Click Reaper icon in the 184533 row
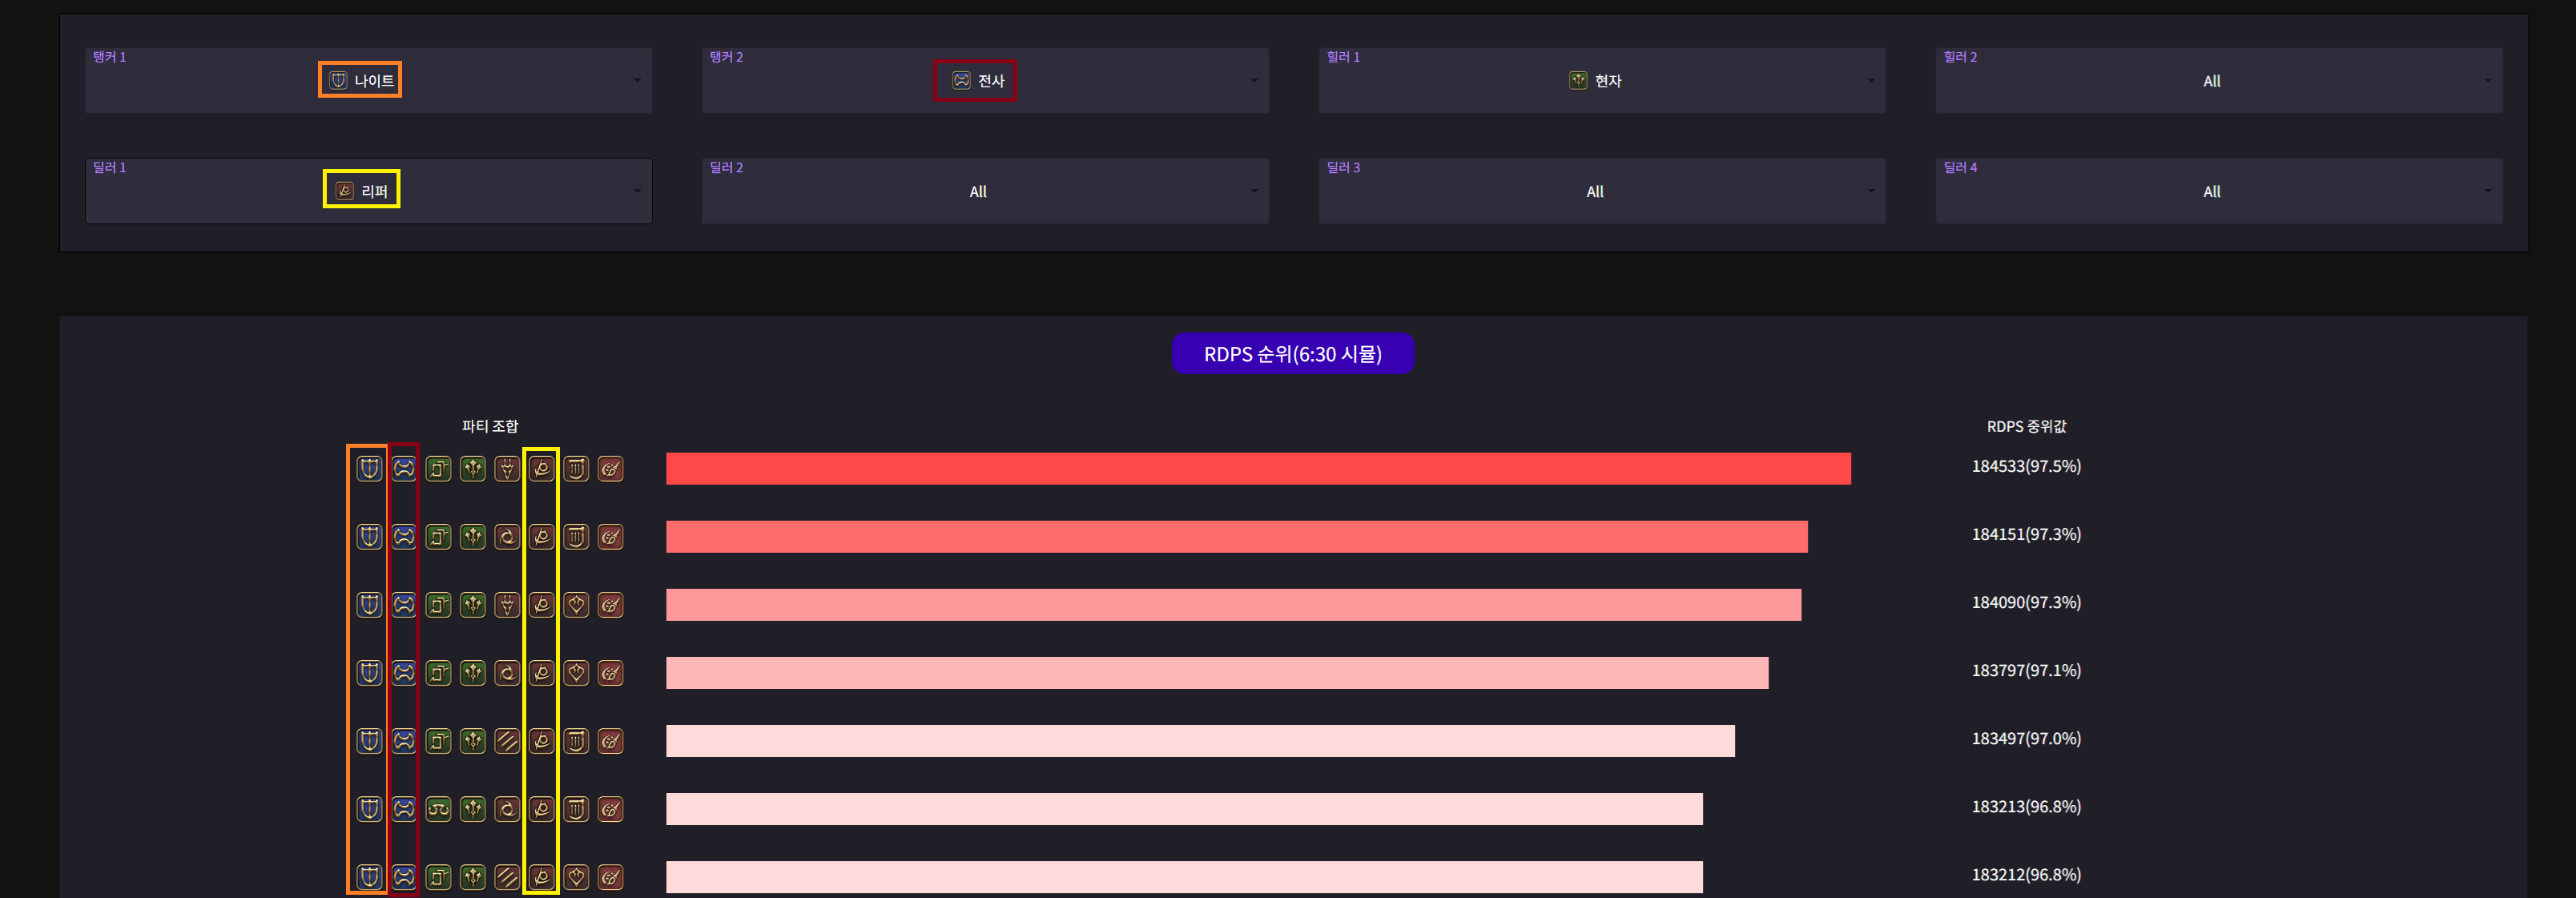2576x898 pixels. click(x=542, y=468)
